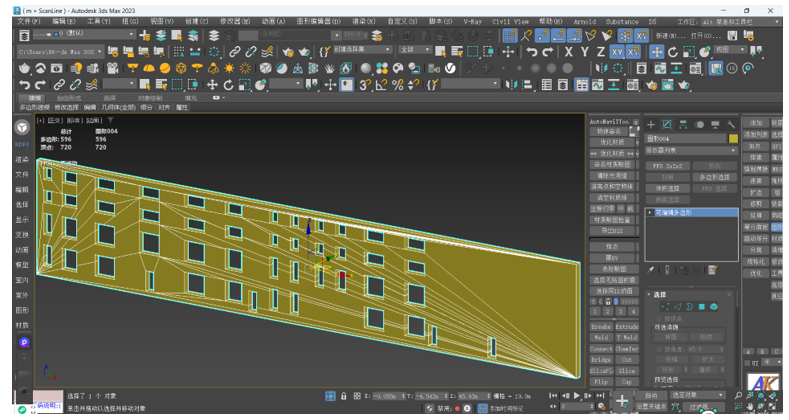Open the modifier list dropdown
This screenshot has width=789, height=420.
(x=691, y=151)
